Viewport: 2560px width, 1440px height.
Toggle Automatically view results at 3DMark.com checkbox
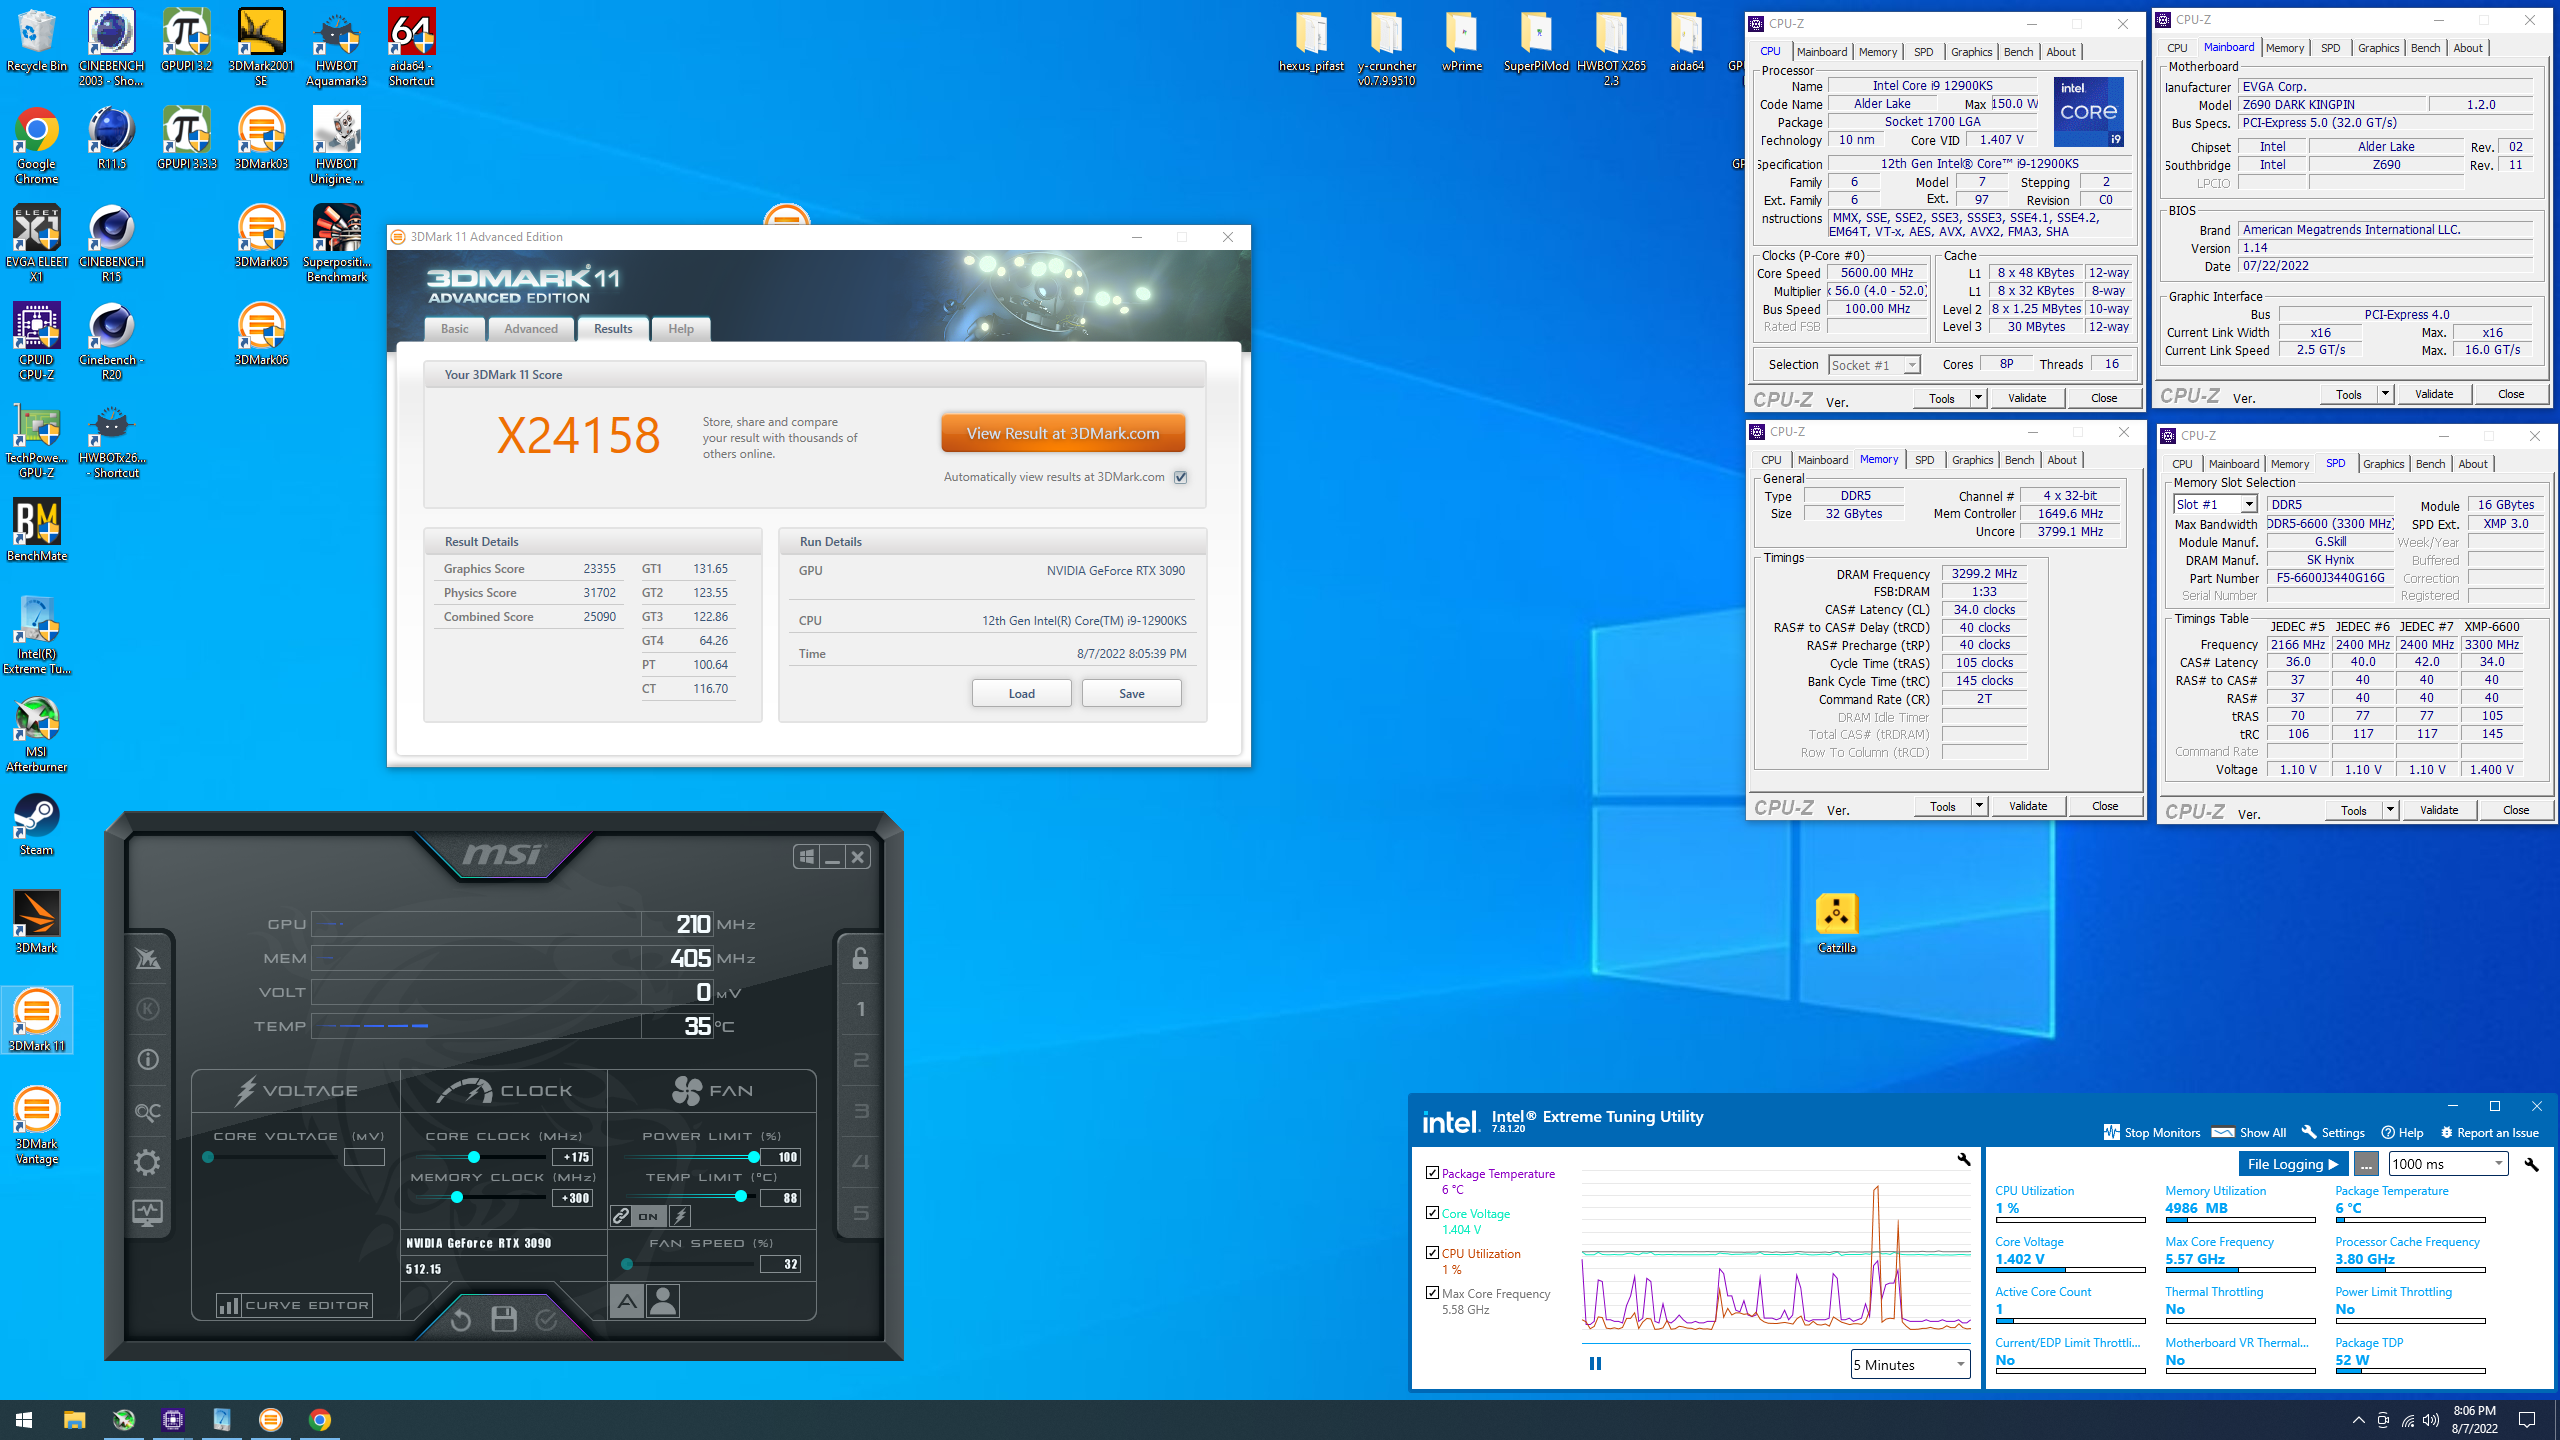pos(1181,477)
